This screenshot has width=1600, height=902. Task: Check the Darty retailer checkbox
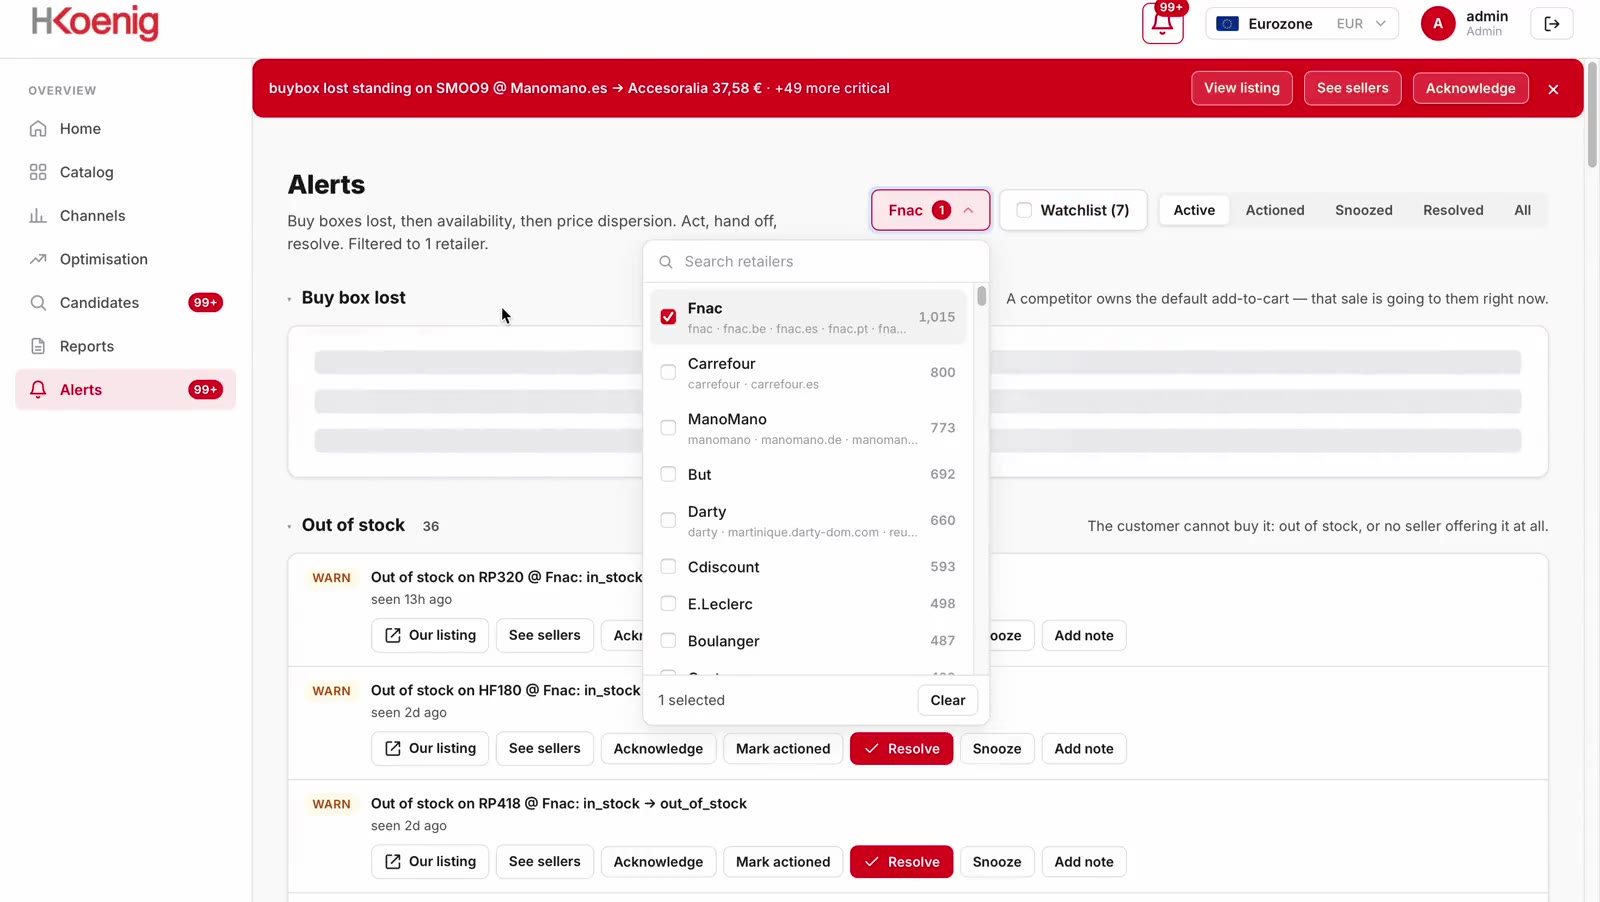668,521
